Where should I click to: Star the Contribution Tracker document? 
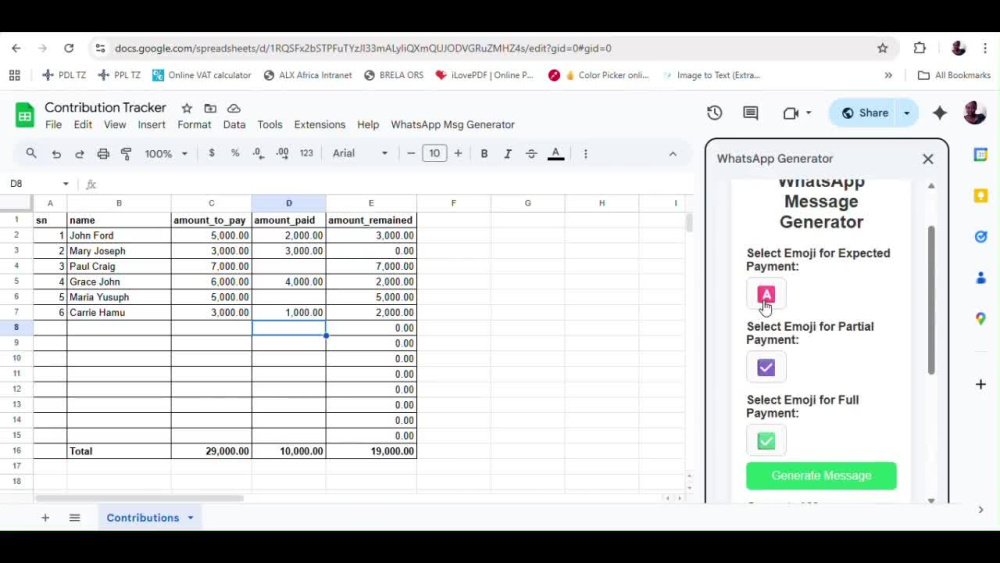[187, 108]
